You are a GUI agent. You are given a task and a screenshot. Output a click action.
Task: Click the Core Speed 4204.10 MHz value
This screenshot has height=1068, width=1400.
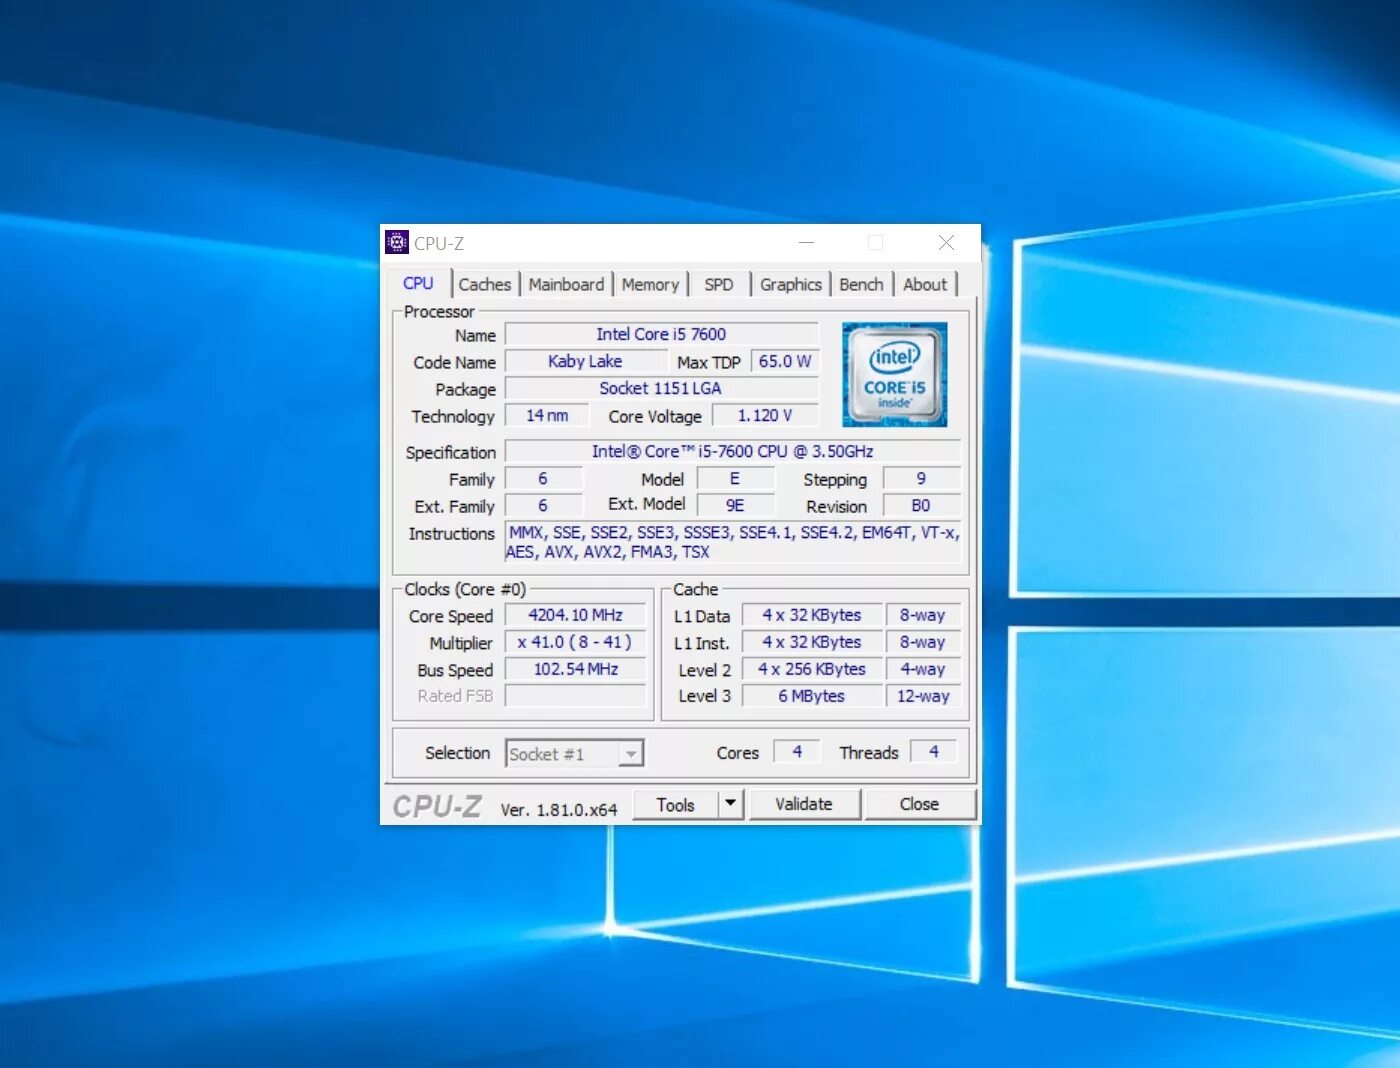point(575,615)
